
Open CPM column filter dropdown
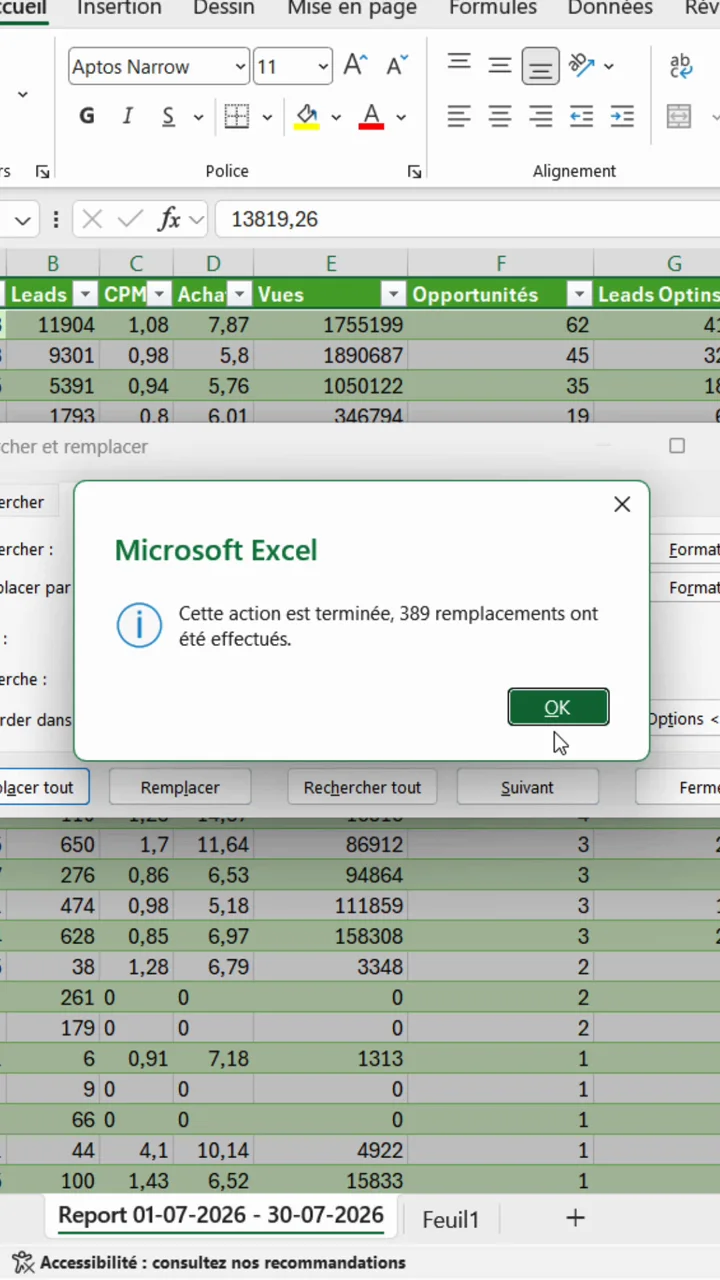pos(160,295)
